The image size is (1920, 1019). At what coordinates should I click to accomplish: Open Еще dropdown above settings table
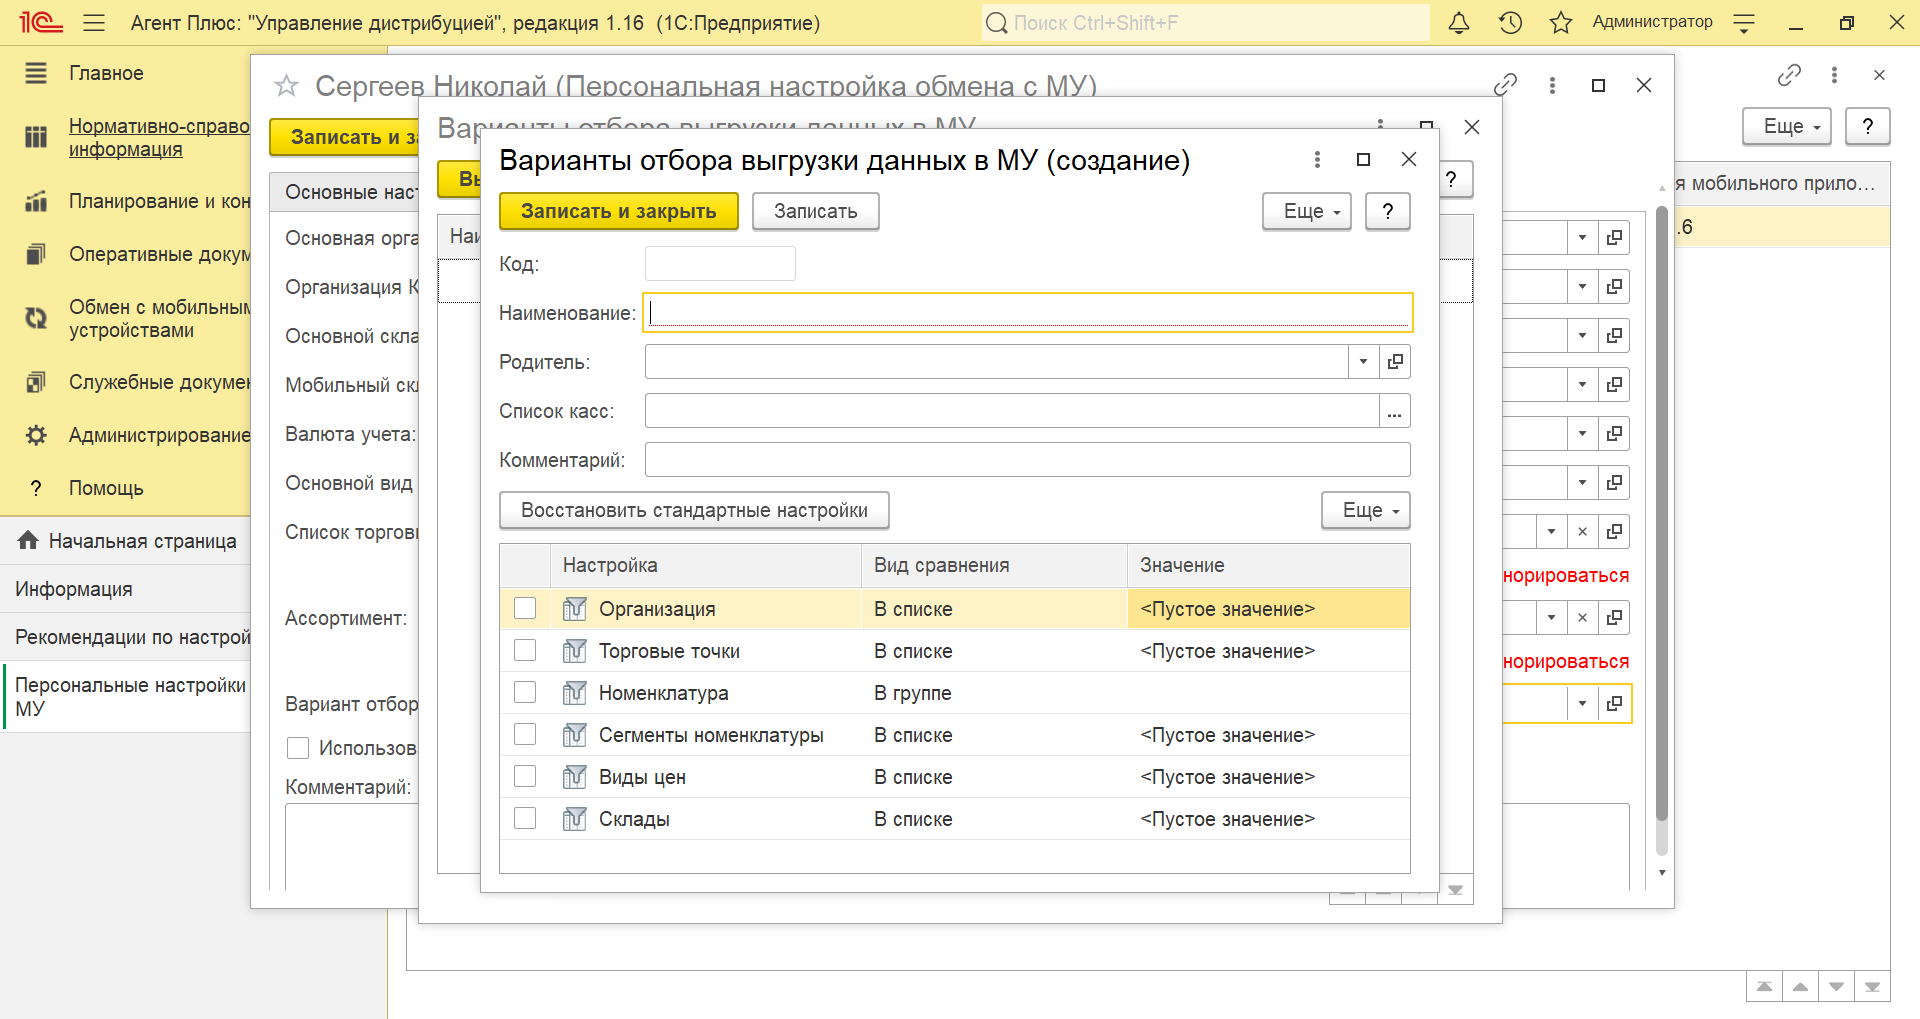point(1366,510)
